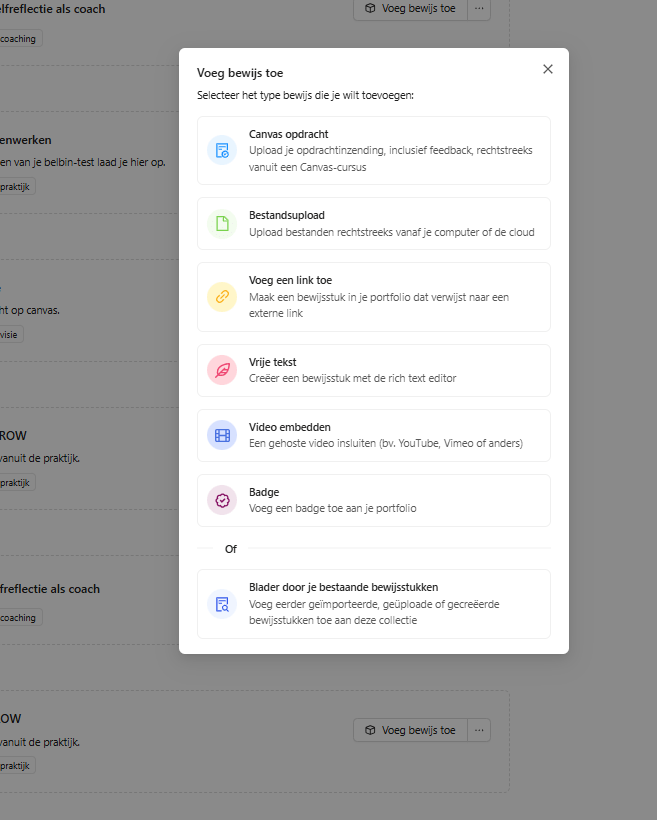
Task: Open Blader door je bestaande bewijsstukken
Action: 374,604
